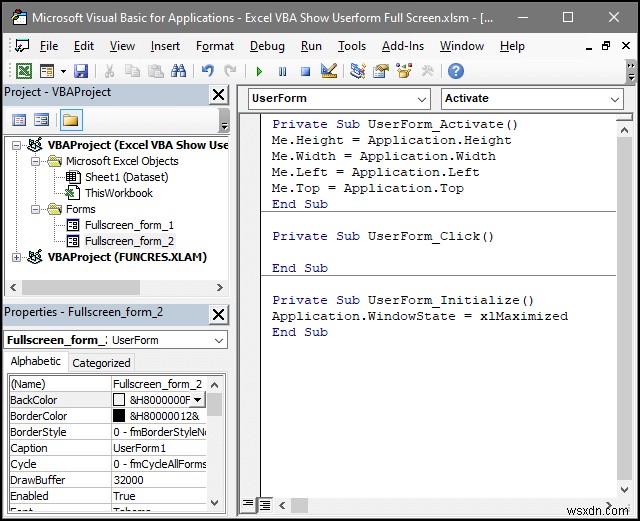Viewport: 640px width, 521px height.
Task: Open the File menu
Action: click(x=49, y=46)
